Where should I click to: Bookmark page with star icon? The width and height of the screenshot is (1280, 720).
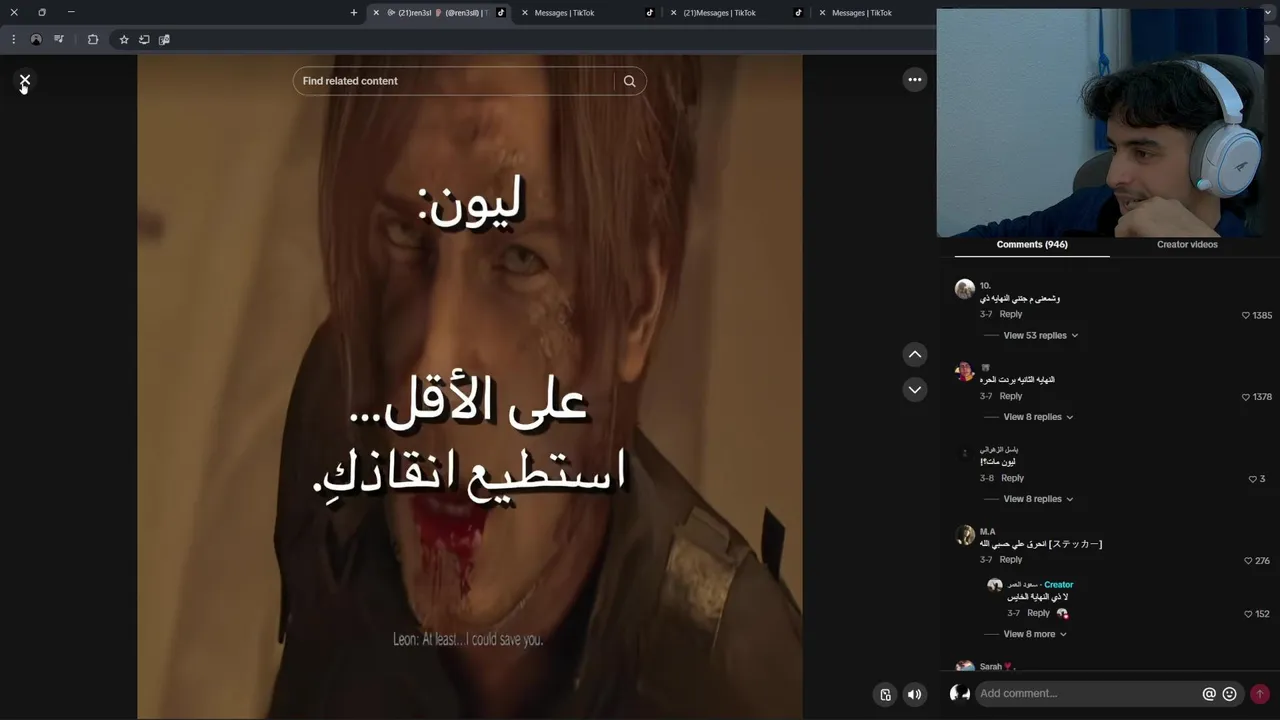pos(124,39)
